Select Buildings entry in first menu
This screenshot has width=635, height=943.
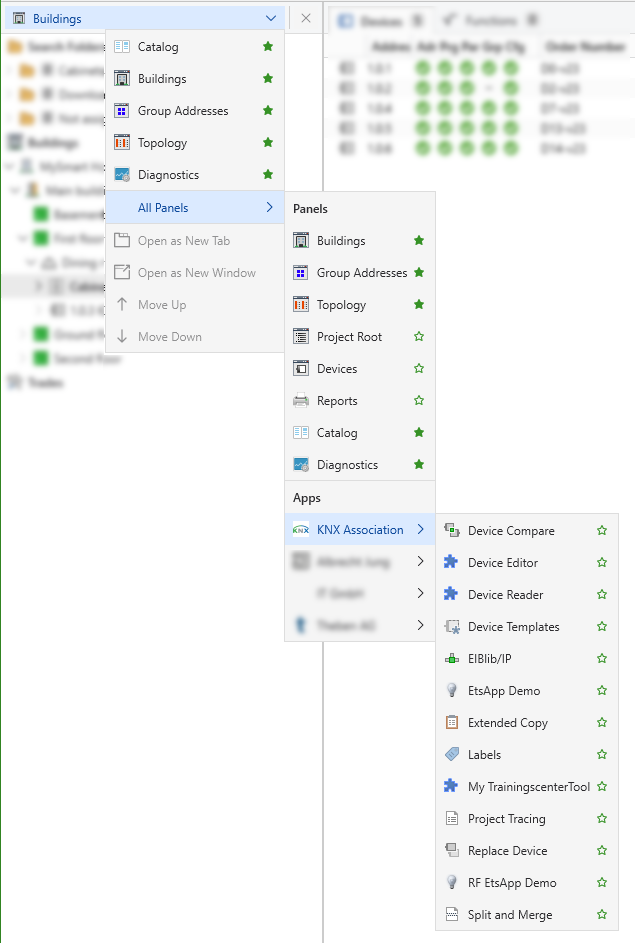tap(195, 79)
